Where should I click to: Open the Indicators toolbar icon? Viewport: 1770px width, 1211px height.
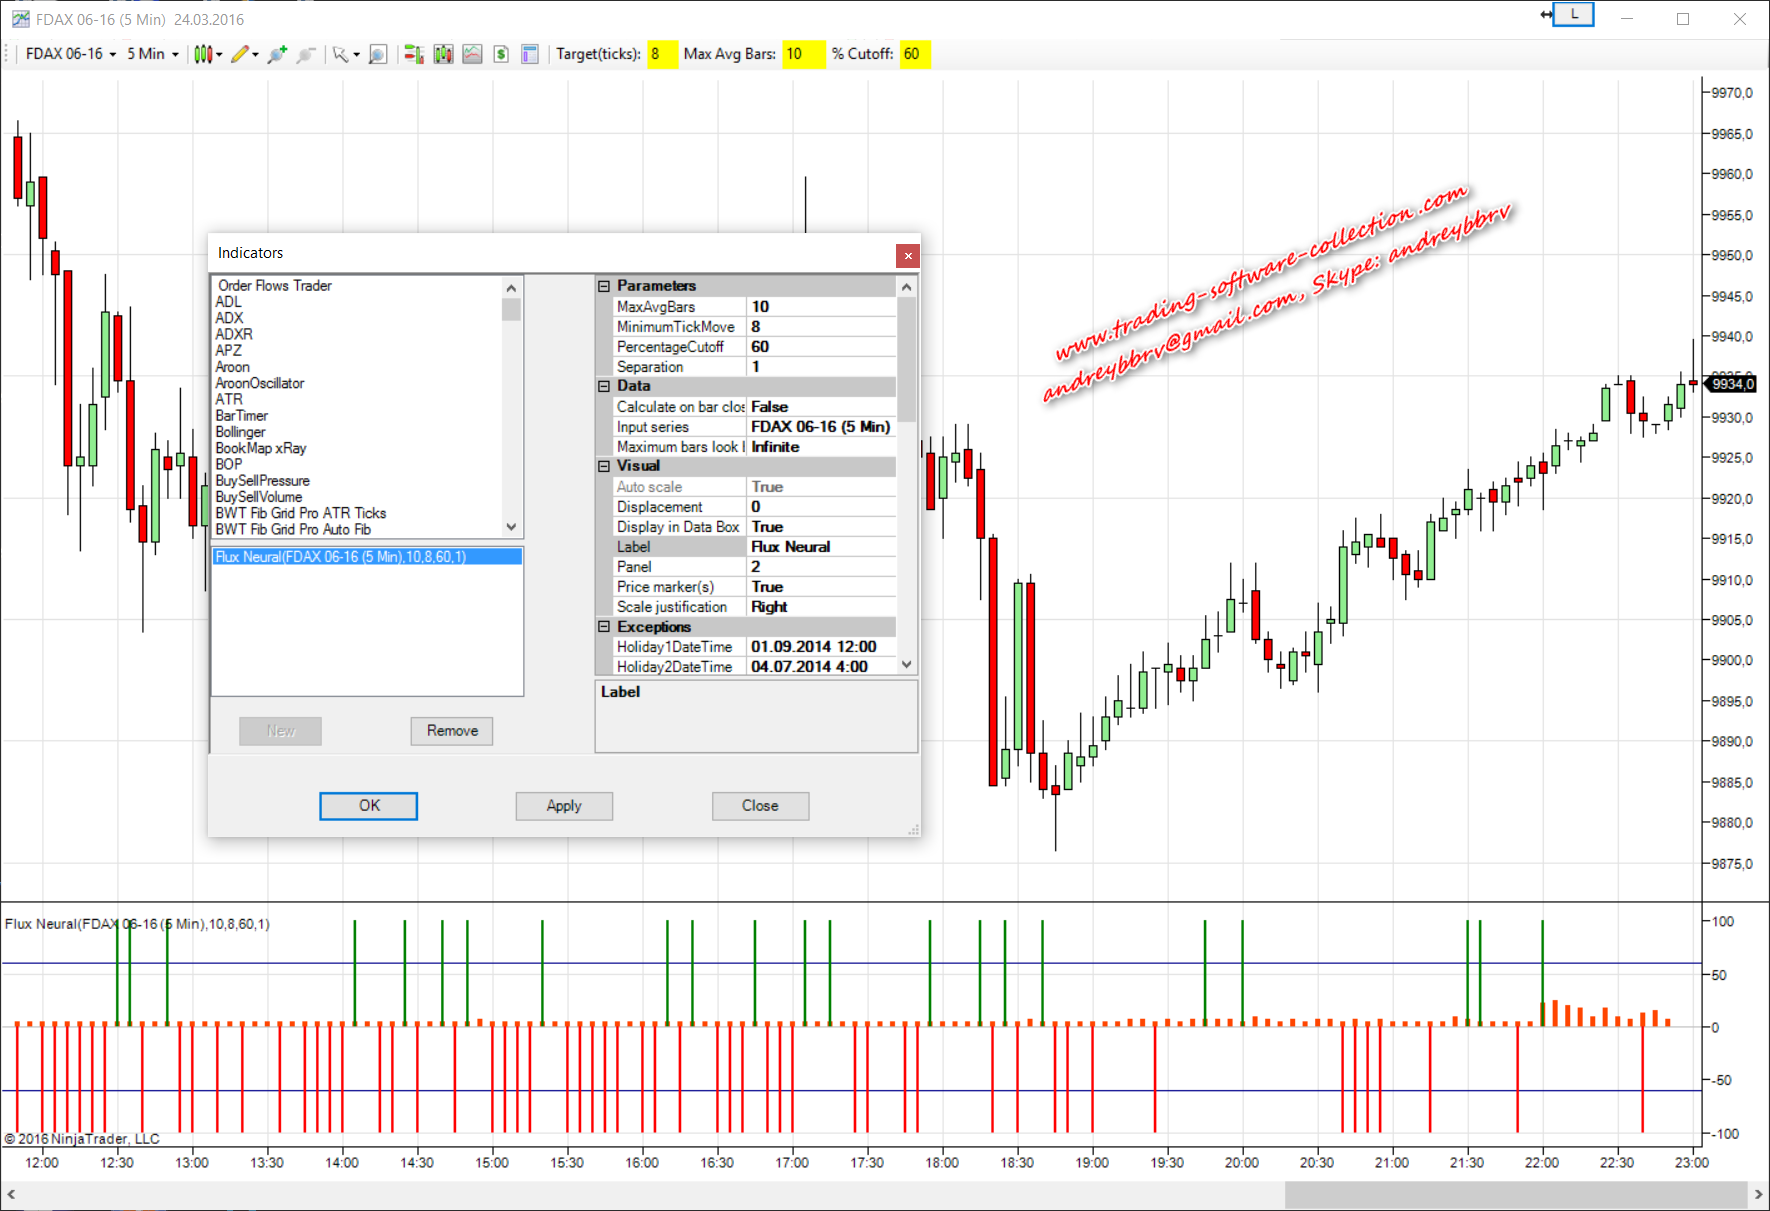coord(443,54)
